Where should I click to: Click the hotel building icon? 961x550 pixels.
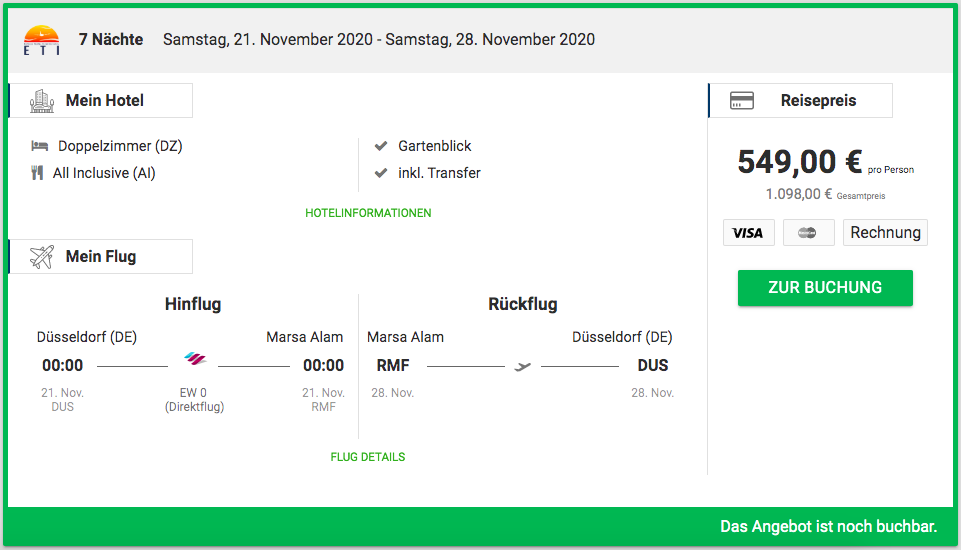tap(42, 101)
